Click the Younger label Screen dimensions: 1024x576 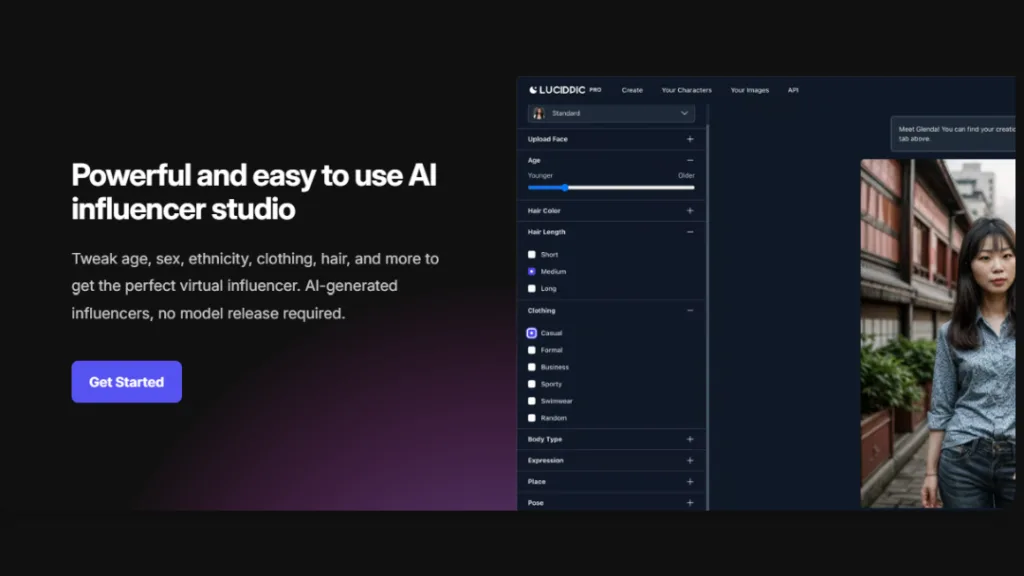point(540,176)
